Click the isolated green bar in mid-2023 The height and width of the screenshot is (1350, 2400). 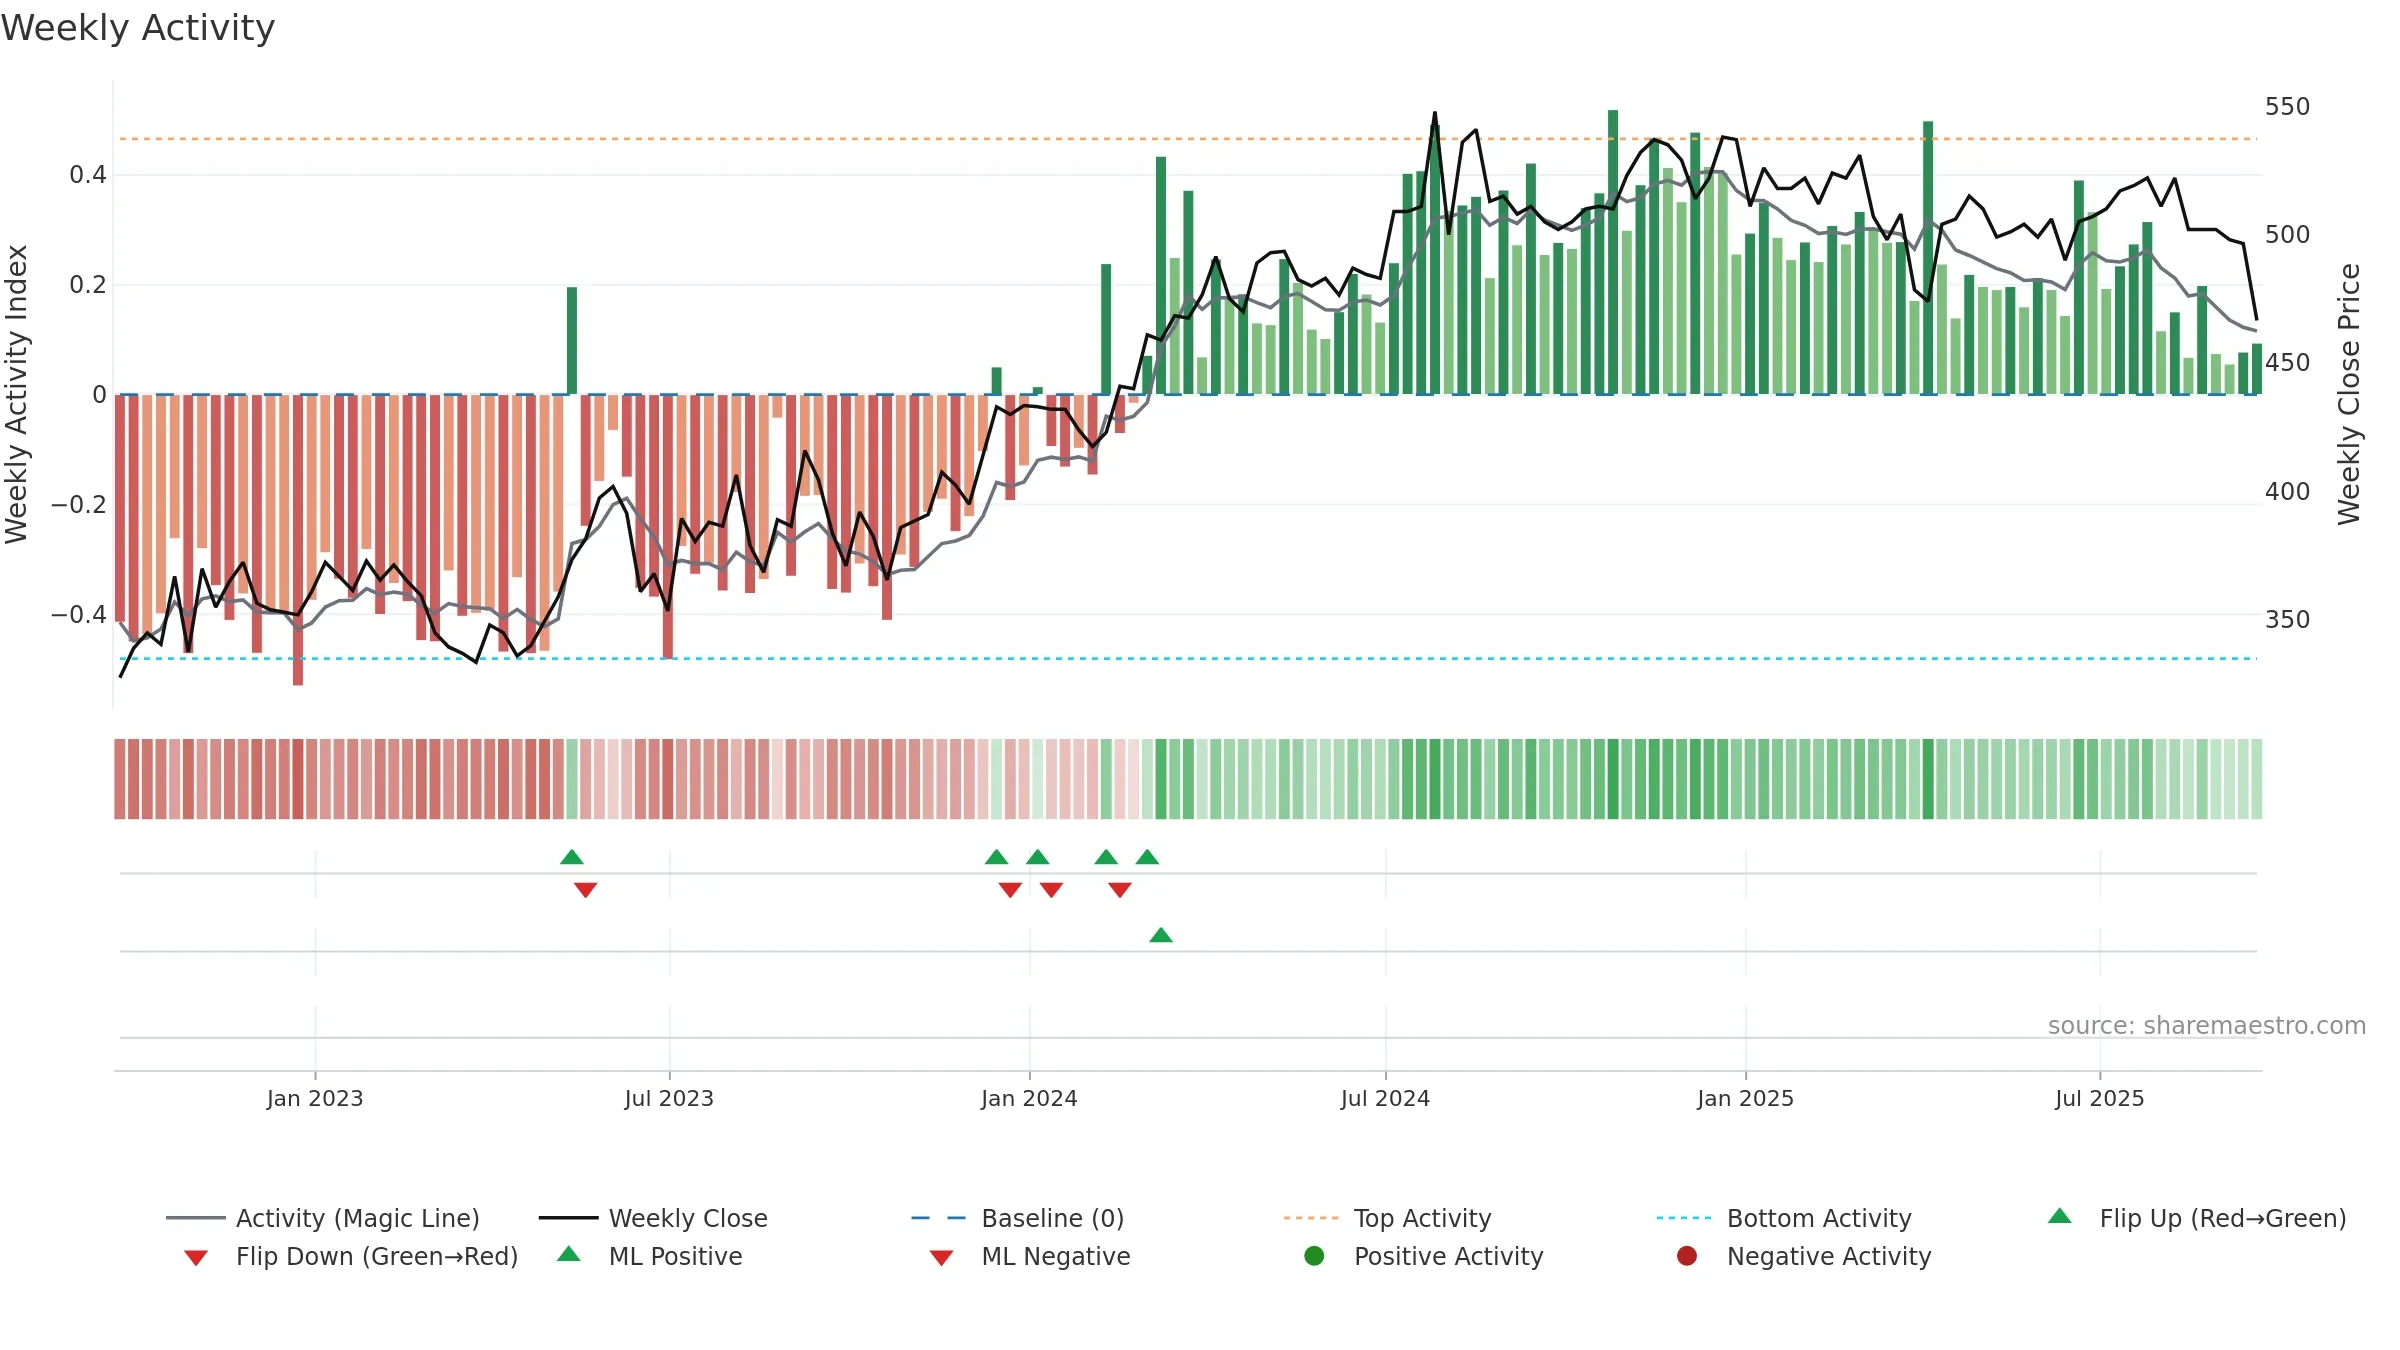tap(572, 340)
